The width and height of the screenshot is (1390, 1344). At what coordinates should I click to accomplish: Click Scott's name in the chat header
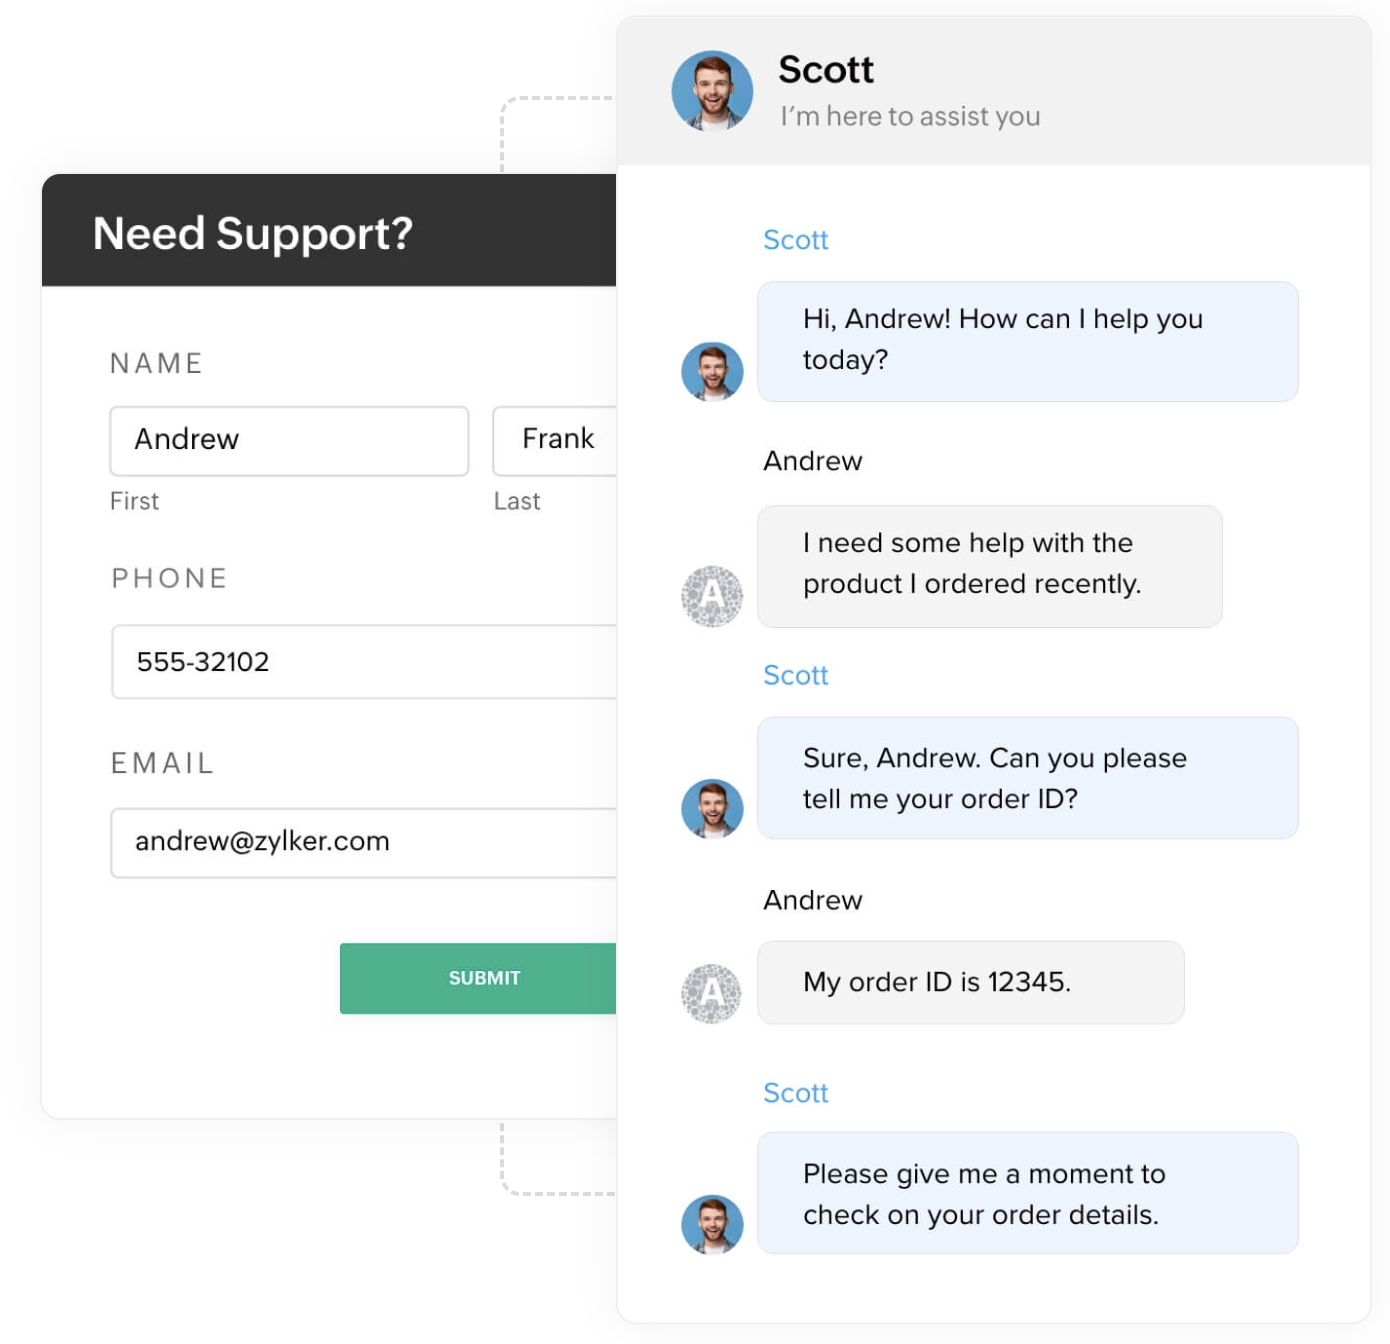pos(826,70)
